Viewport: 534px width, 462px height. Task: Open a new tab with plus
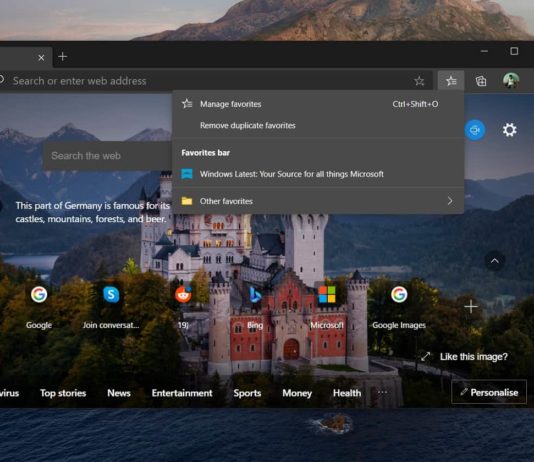[63, 57]
